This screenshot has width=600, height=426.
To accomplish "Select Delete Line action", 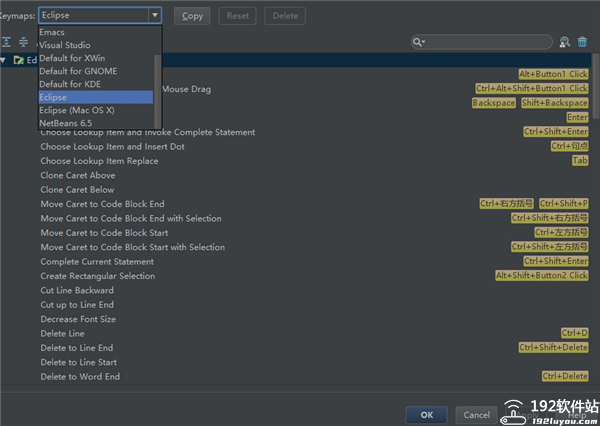I will [x=62, y=334].
